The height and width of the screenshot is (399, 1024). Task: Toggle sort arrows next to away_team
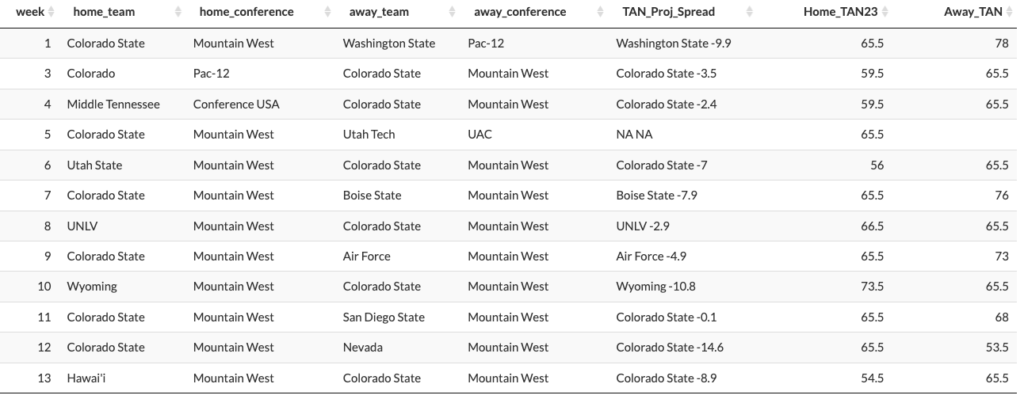451,12
